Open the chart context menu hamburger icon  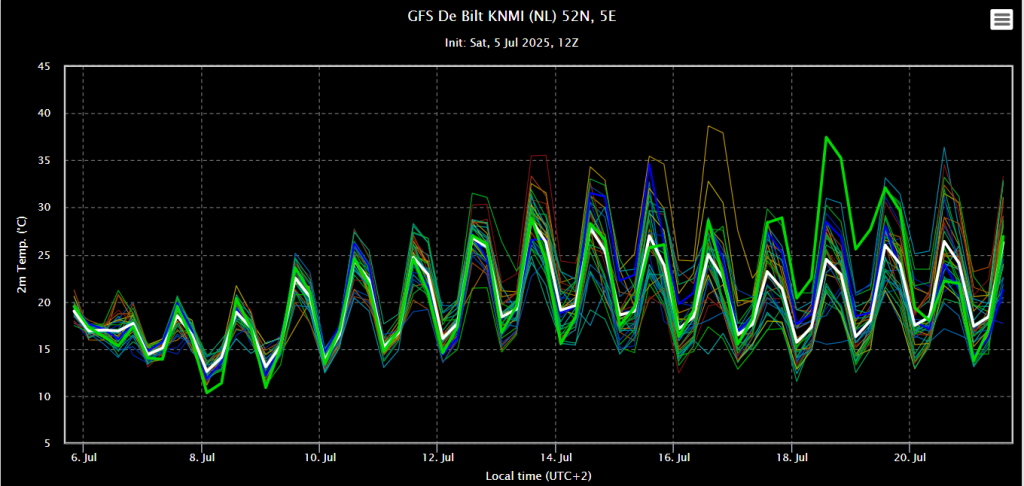click(x=1001, y=20)
